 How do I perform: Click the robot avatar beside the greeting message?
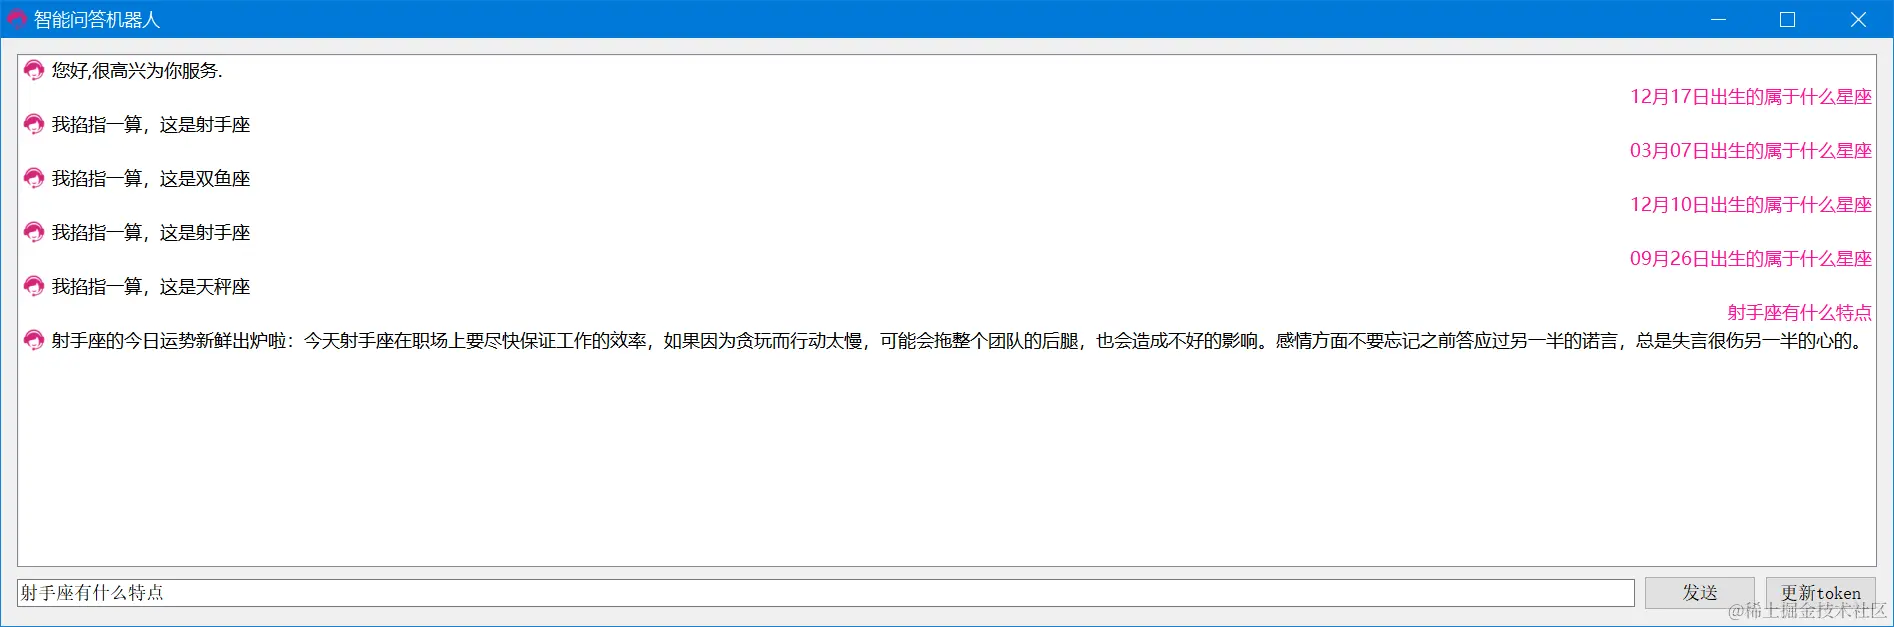pyautogui.click(x=34, y=70)
